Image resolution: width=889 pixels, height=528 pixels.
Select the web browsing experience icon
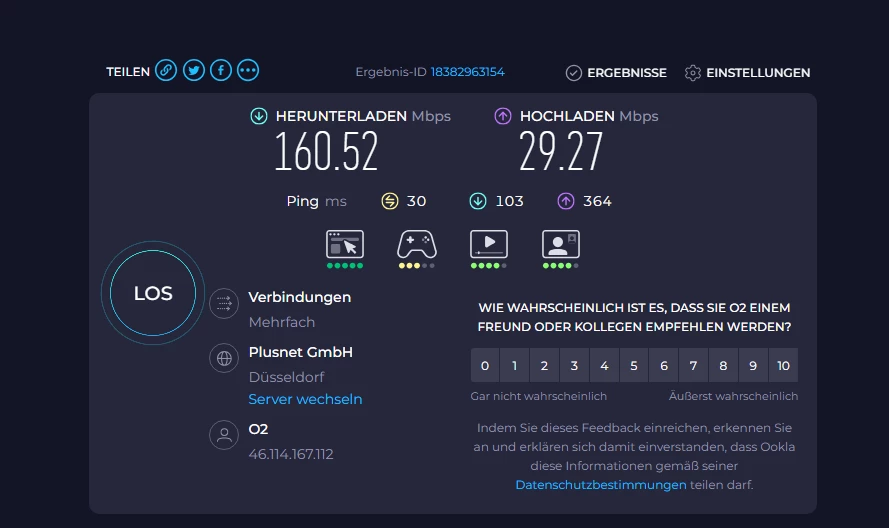point(345,244)
